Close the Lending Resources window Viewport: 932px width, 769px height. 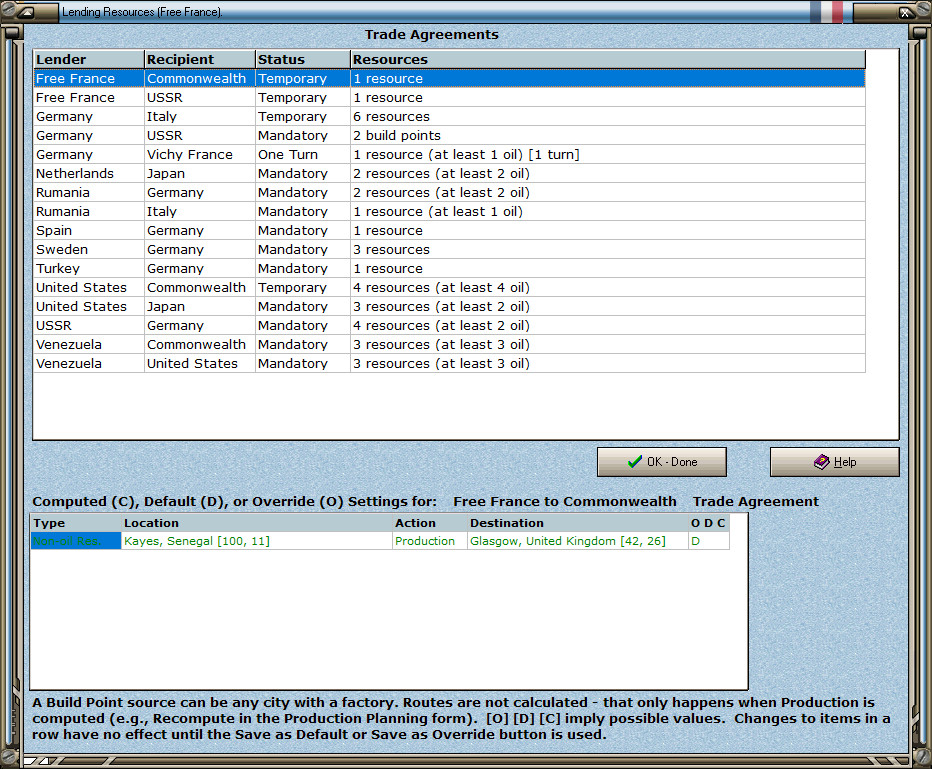pos(905,12)
